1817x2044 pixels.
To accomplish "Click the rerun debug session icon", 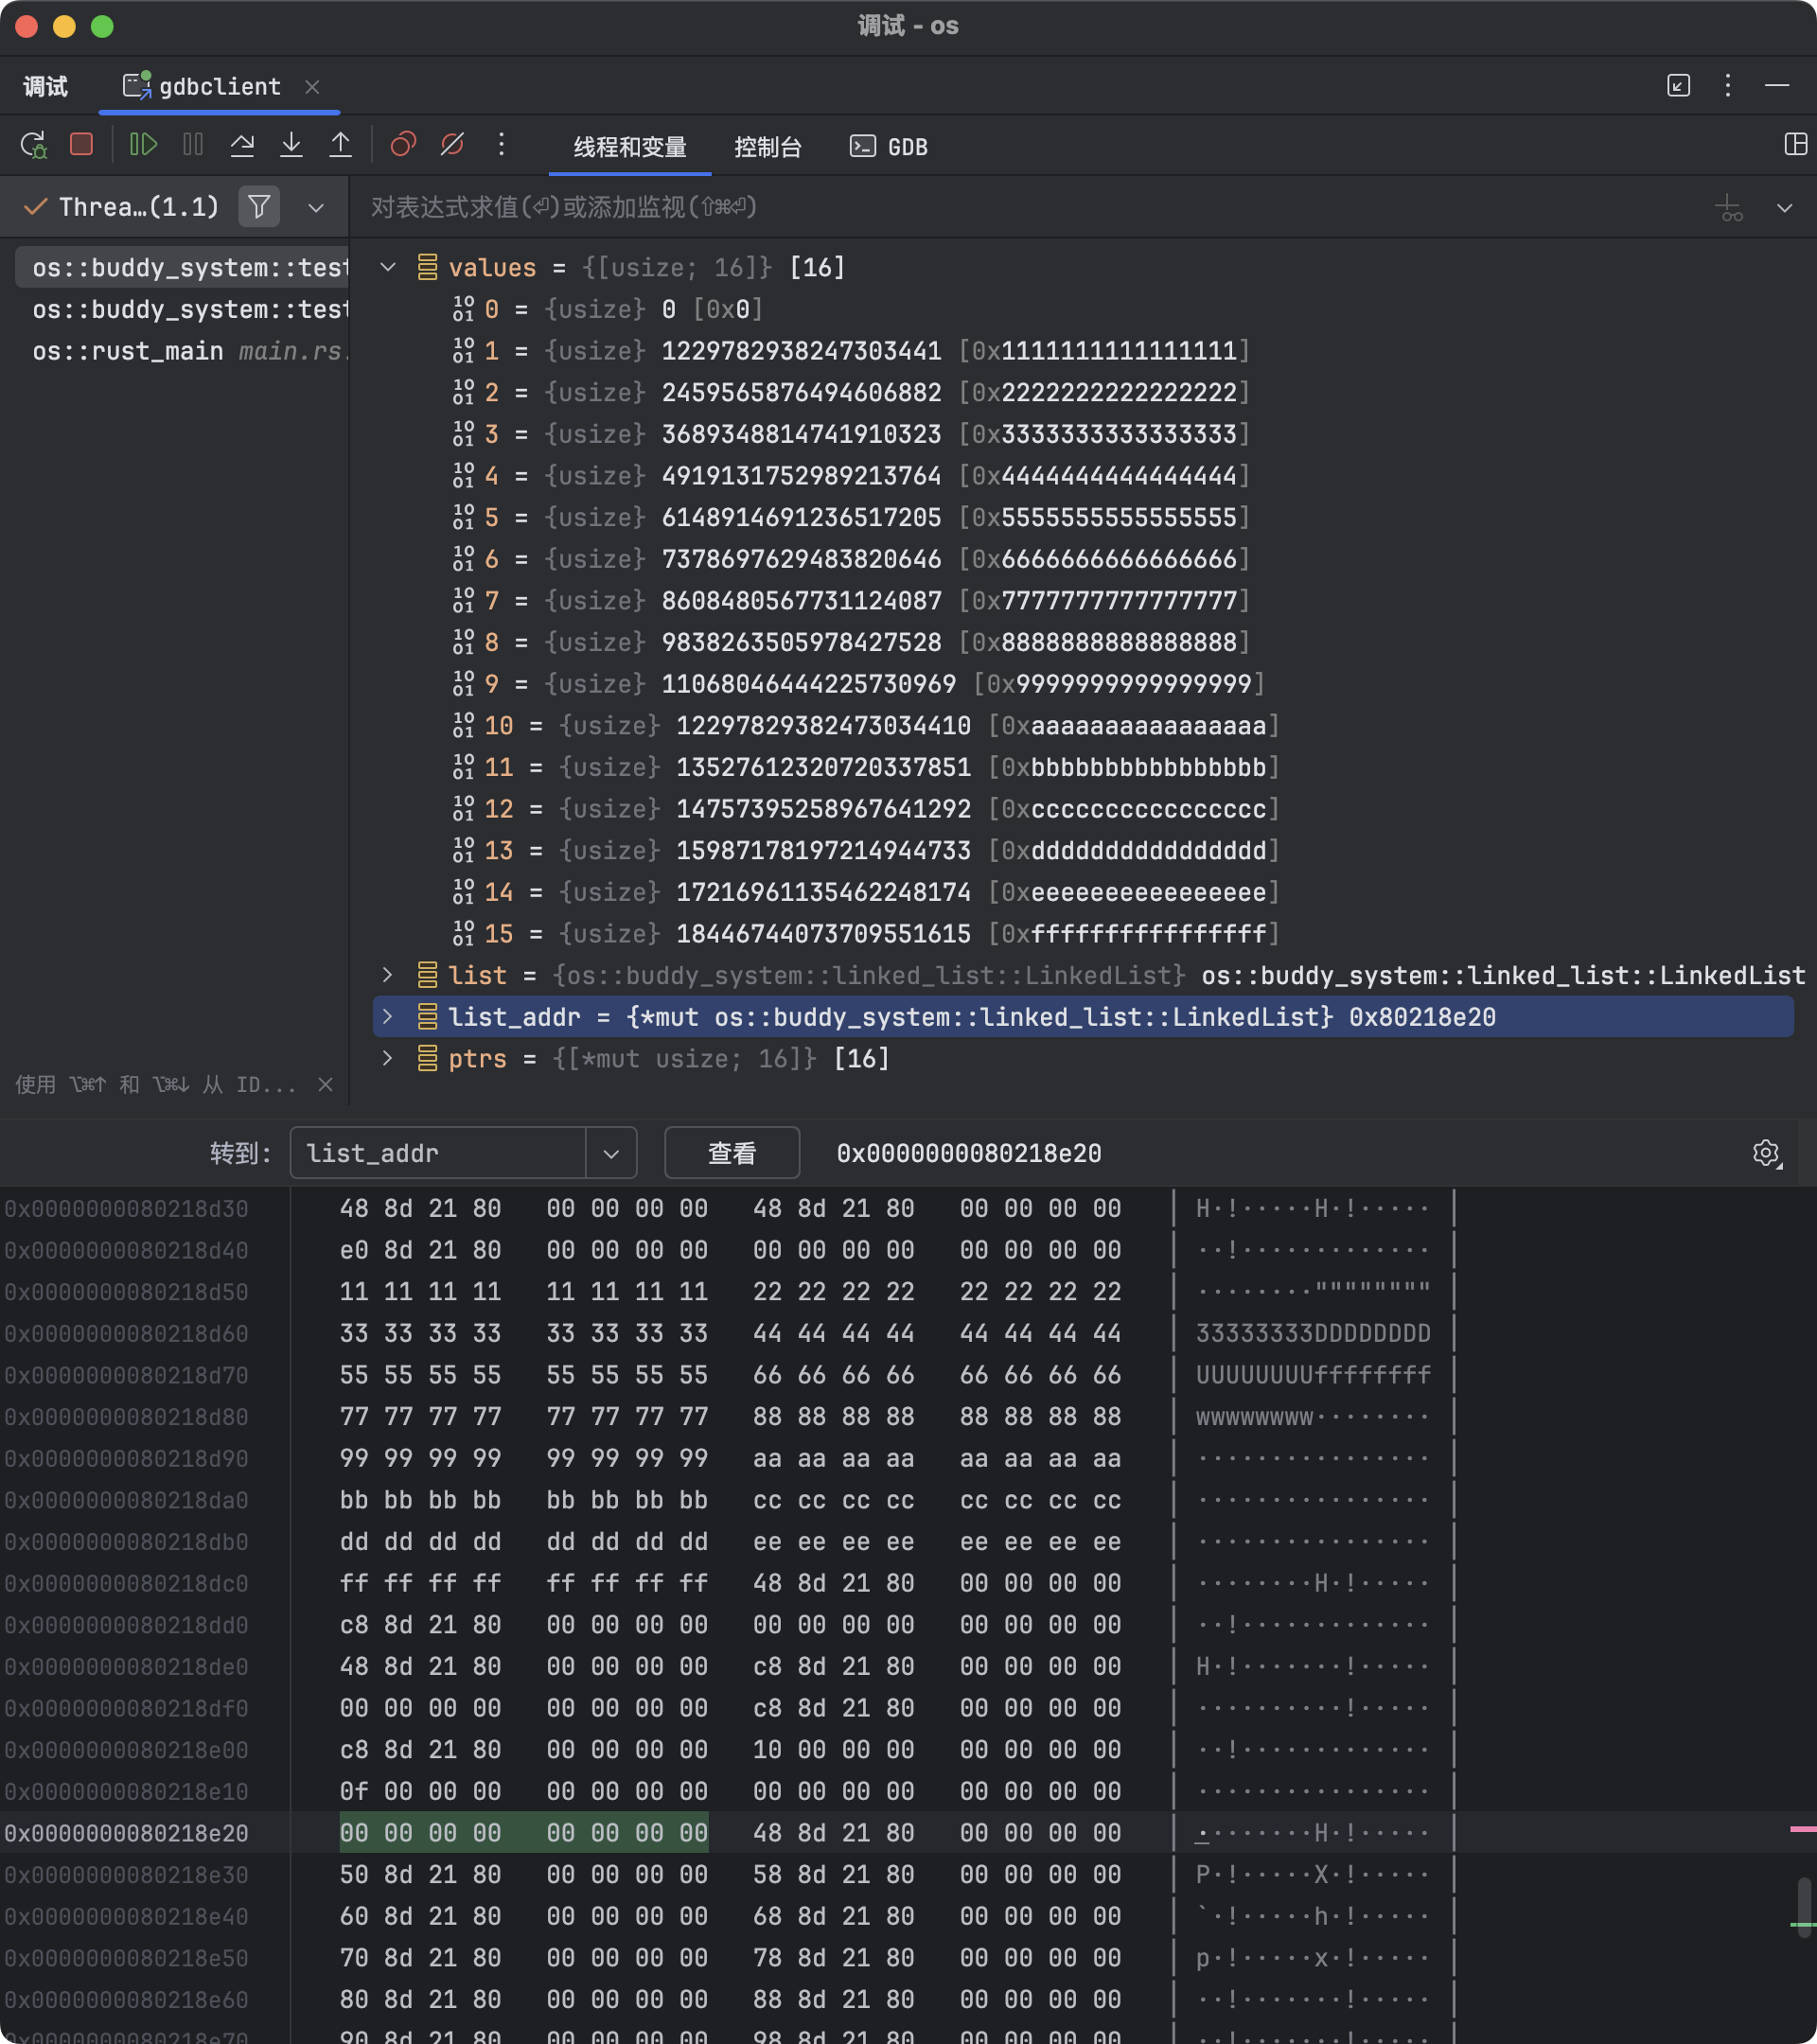I will point(33,145).
